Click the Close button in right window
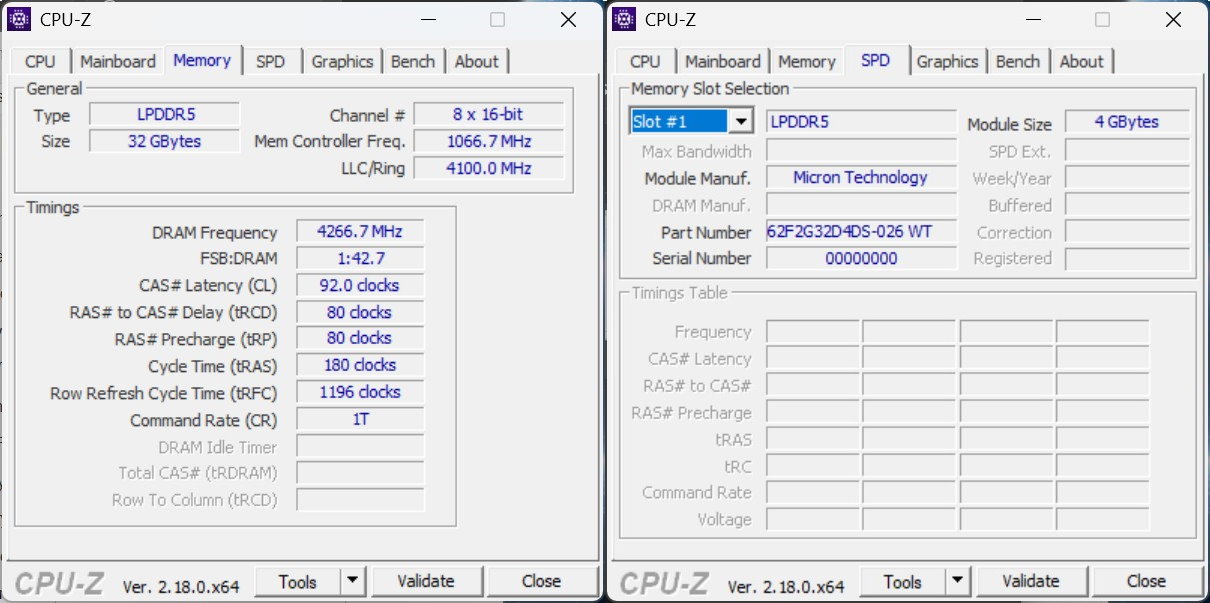The height and width of the screenshot is (603, 1210). click(1147, 580)
